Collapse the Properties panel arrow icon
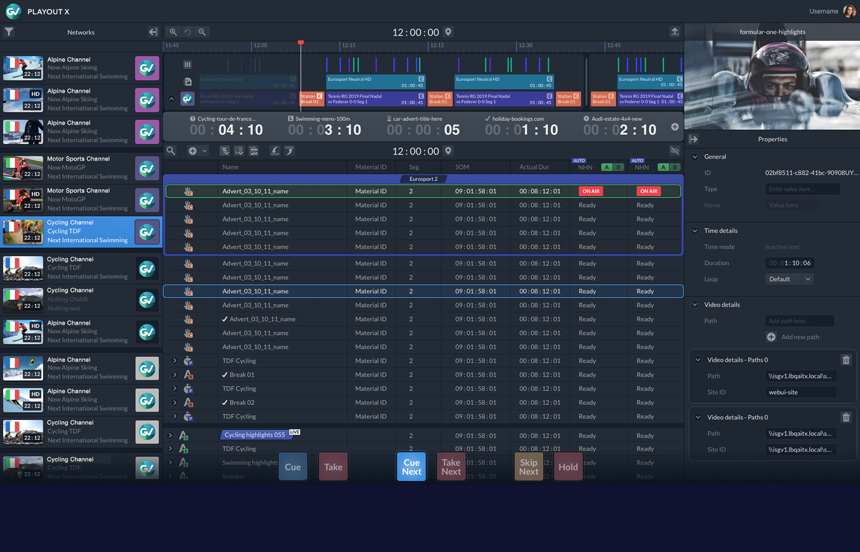The image size is (860, 552). pyautogui.click(x=694, y=139)
